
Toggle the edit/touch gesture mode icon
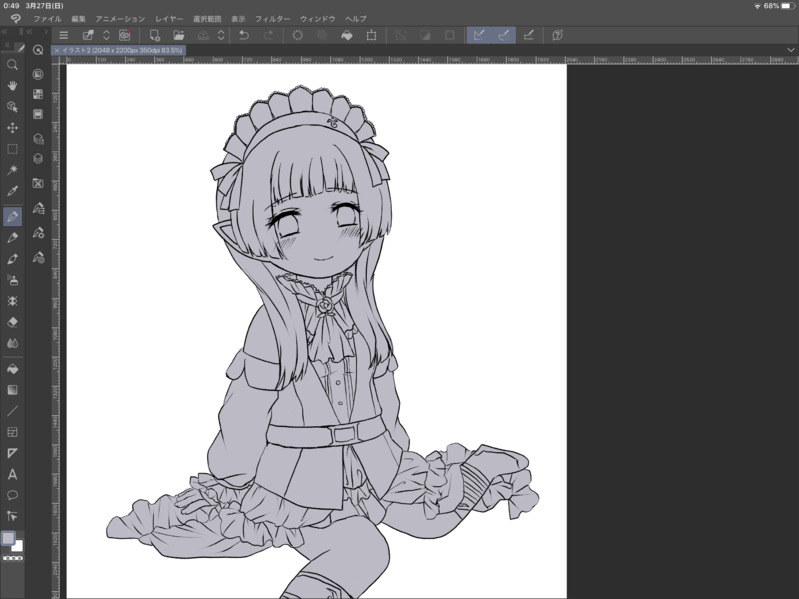coord(88,35)
